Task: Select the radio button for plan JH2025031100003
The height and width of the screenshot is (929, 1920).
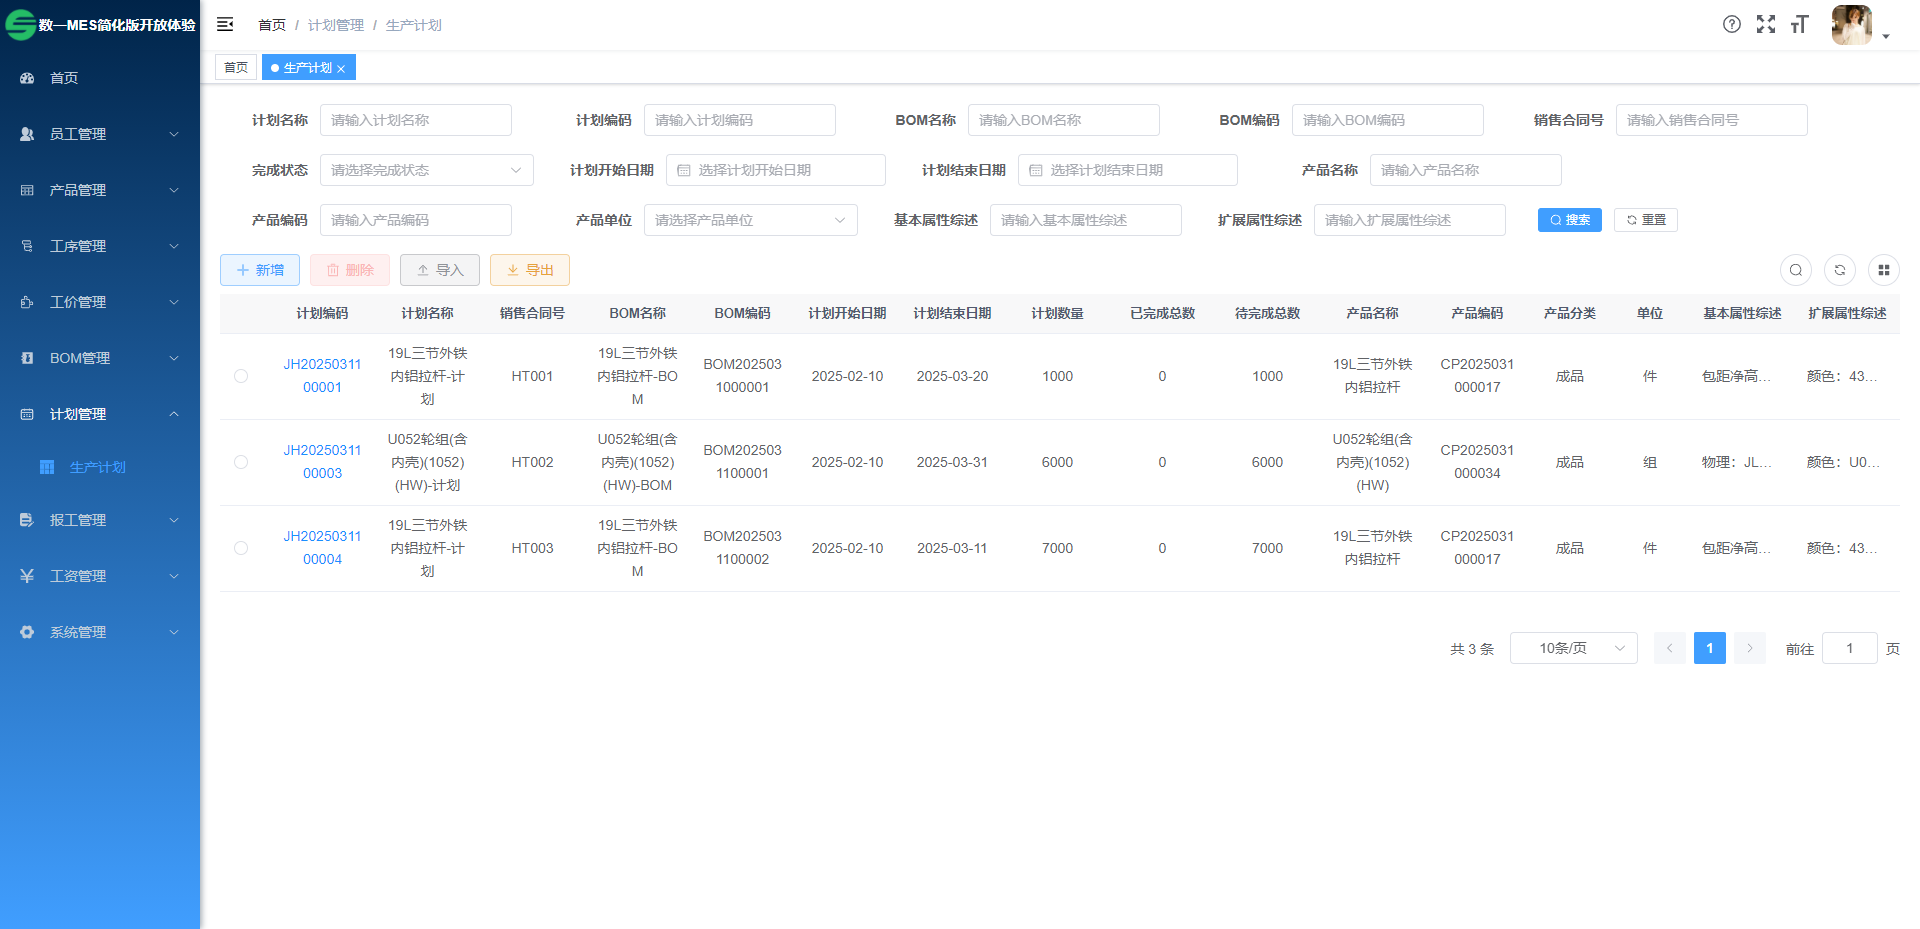Action: tap(241, 462)
